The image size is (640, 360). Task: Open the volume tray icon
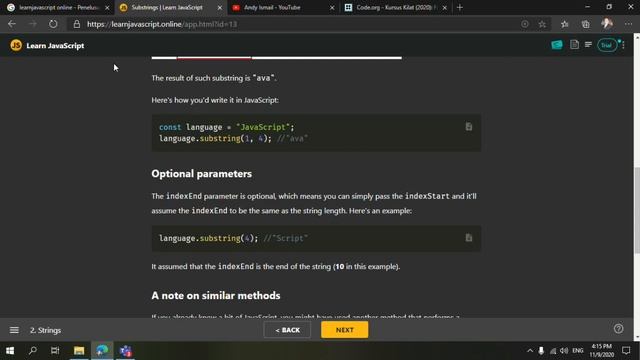pos(564,351)
